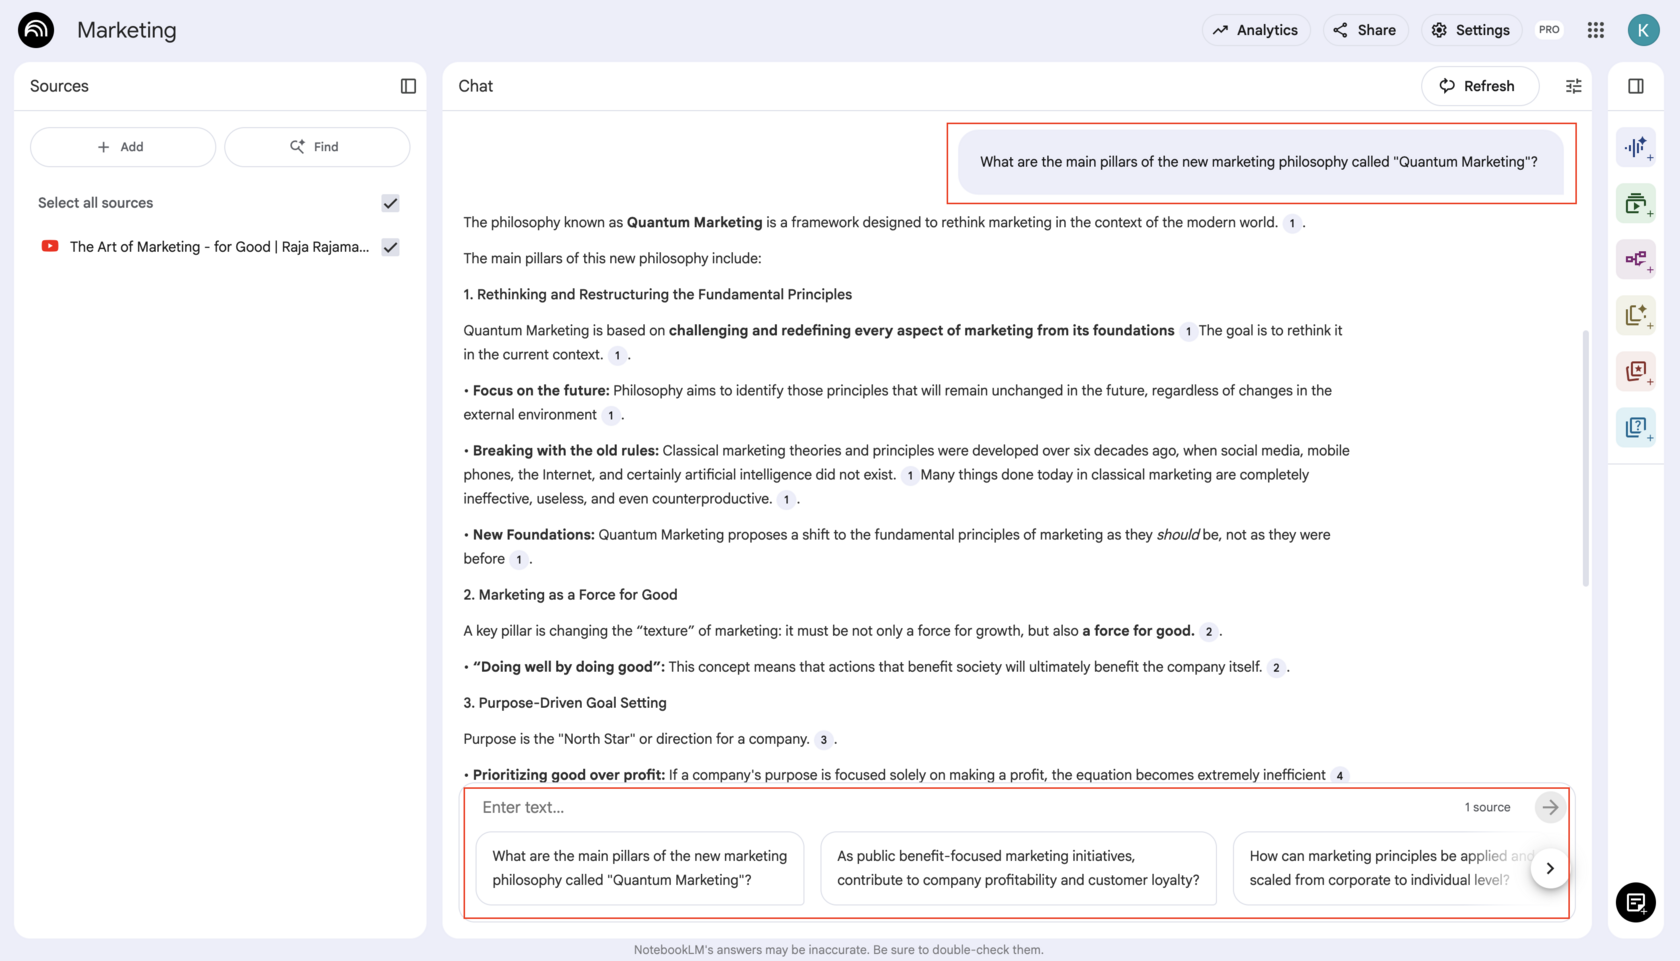Refresh the chat
1680x961 pixels.
1480,86
